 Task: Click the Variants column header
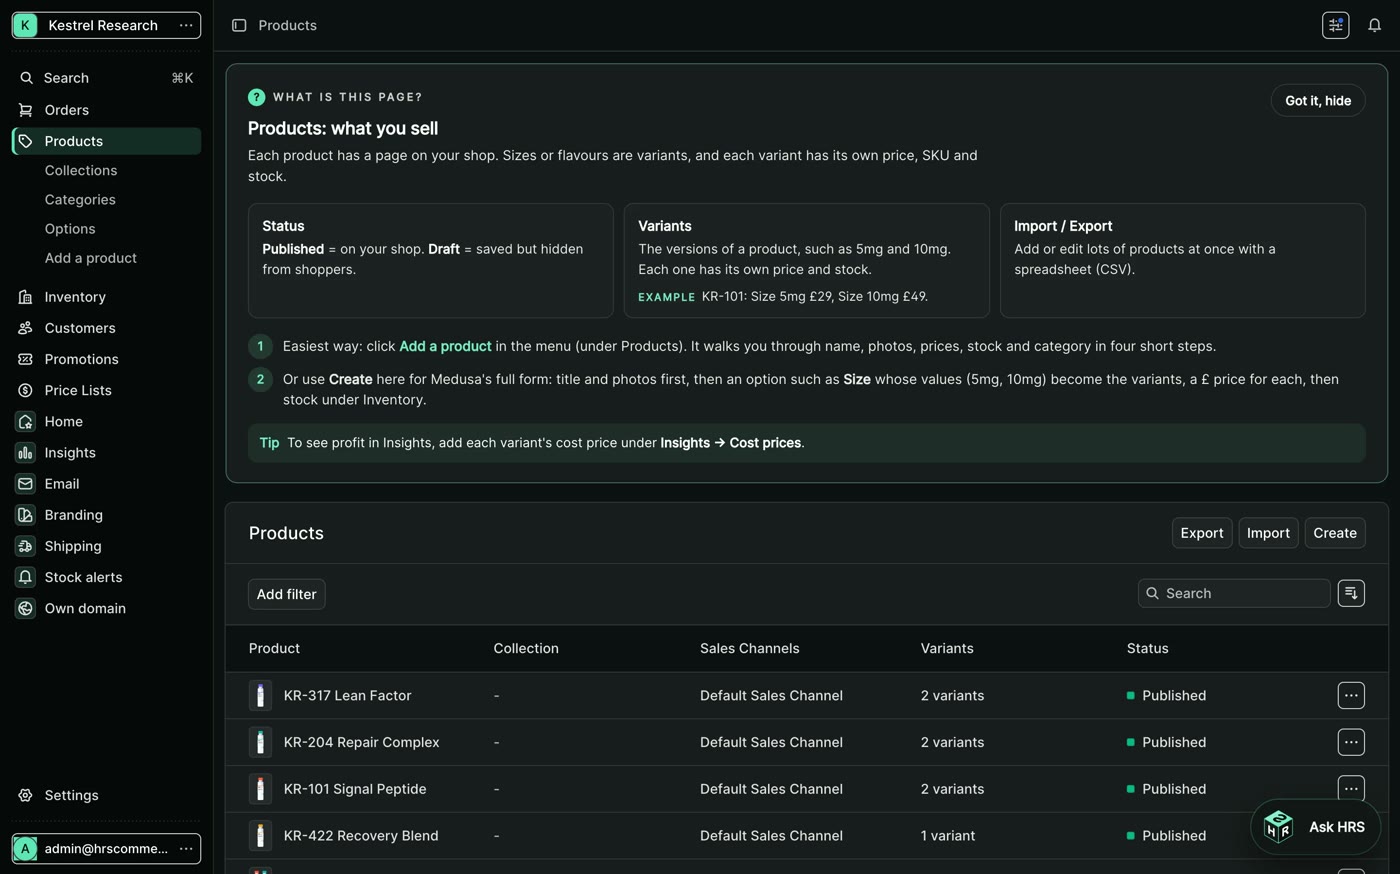click(947, 648)
